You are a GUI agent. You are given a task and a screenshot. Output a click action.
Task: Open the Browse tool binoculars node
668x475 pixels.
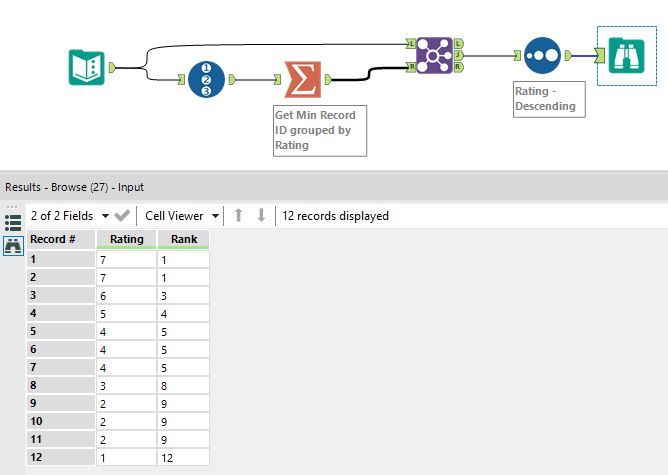point(626,55)
